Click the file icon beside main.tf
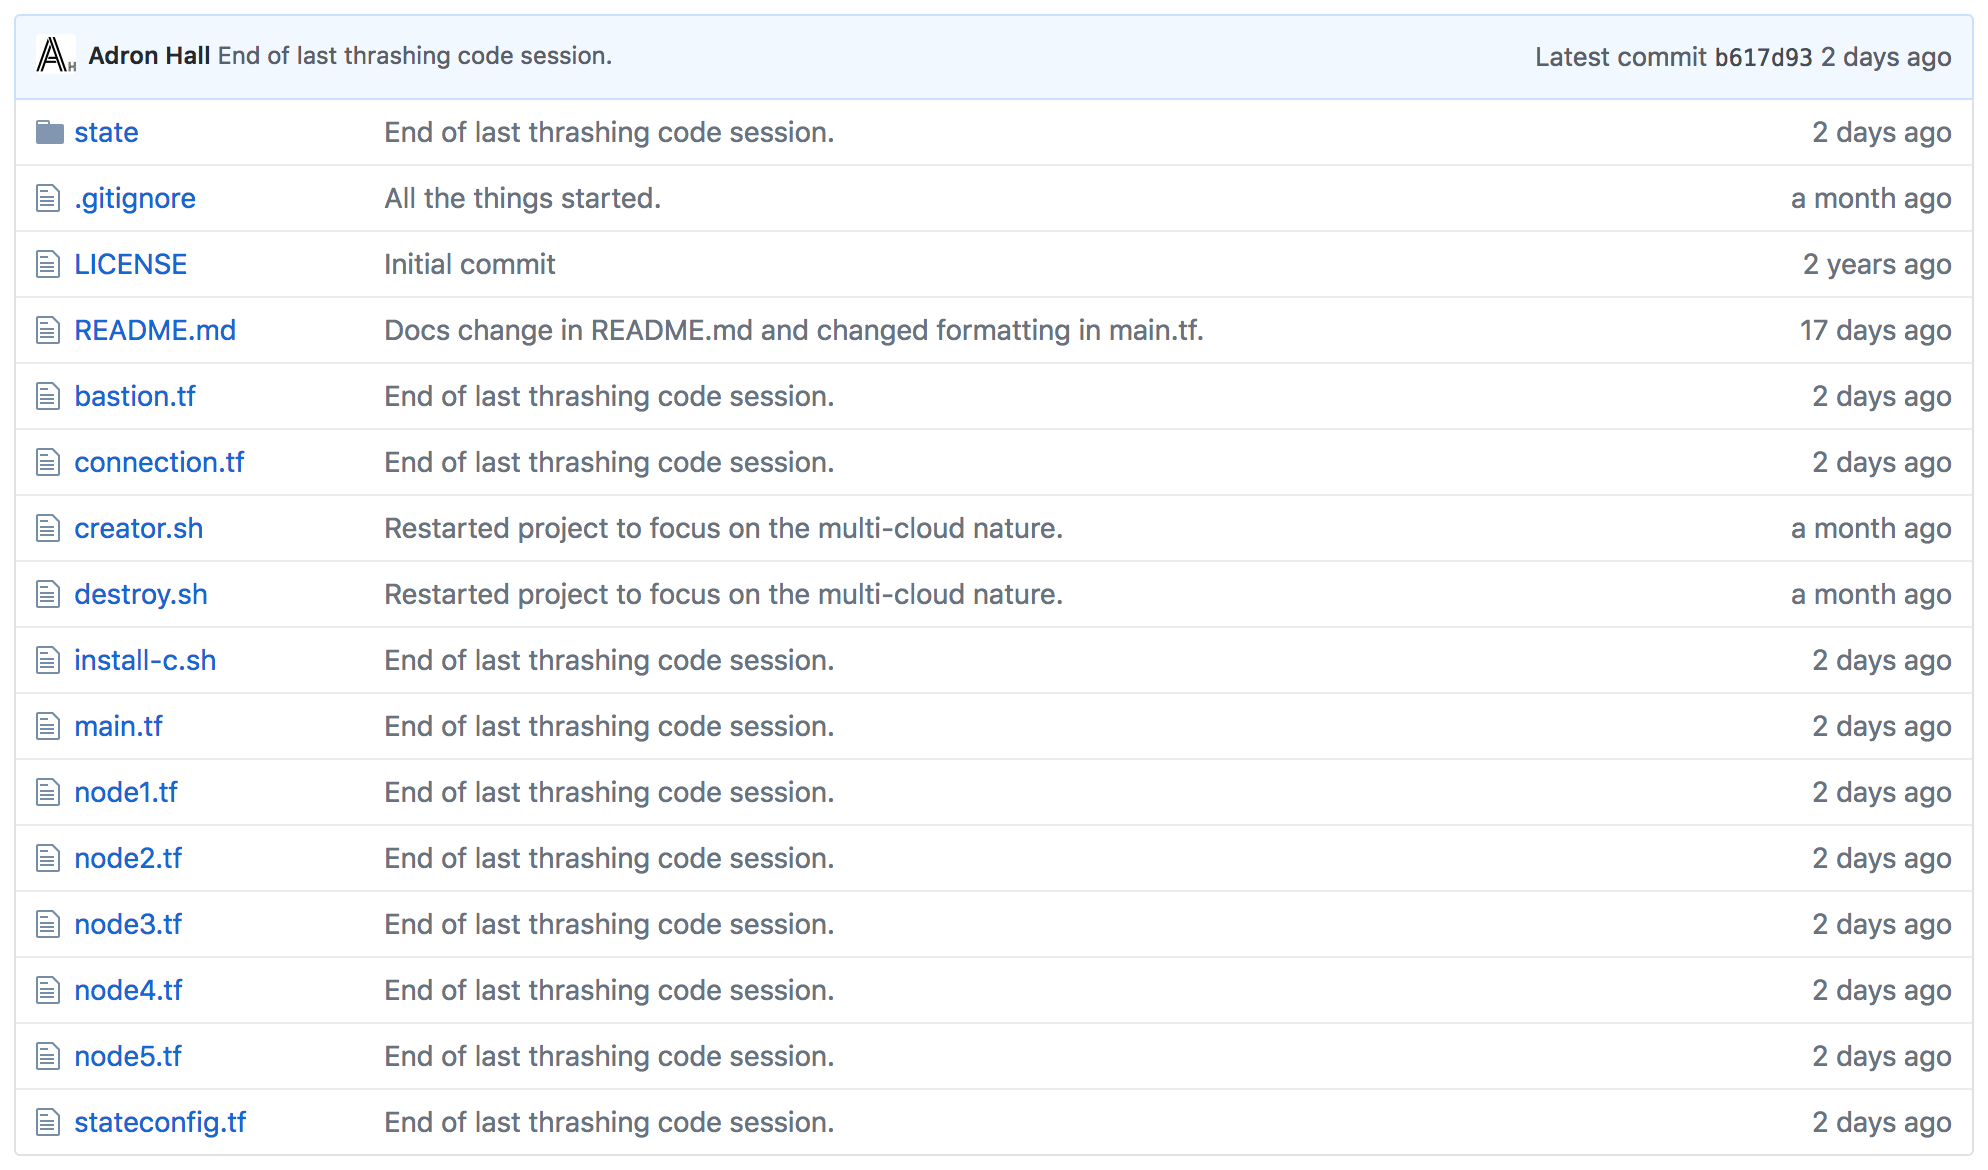The height and width of the screenshot is (1170, 1988). (48, 726)
